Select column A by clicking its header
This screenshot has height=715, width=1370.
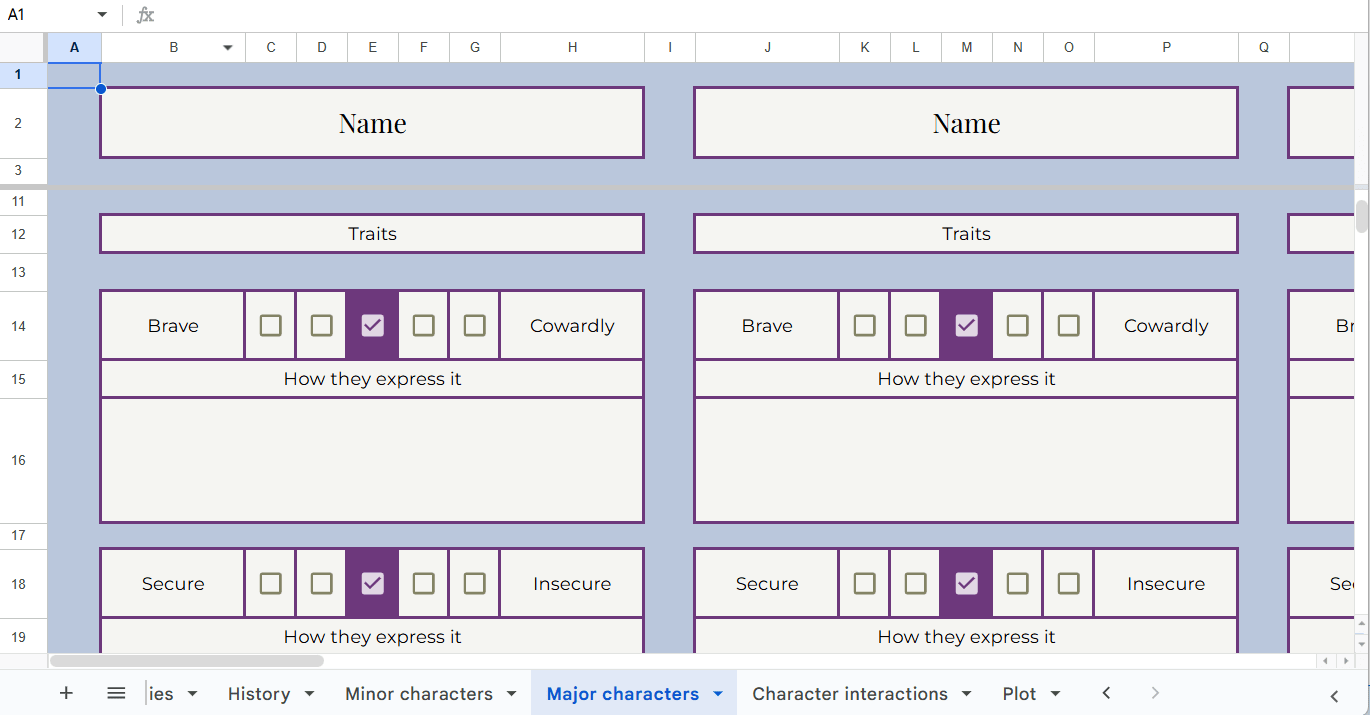click(x=74, y=47)
